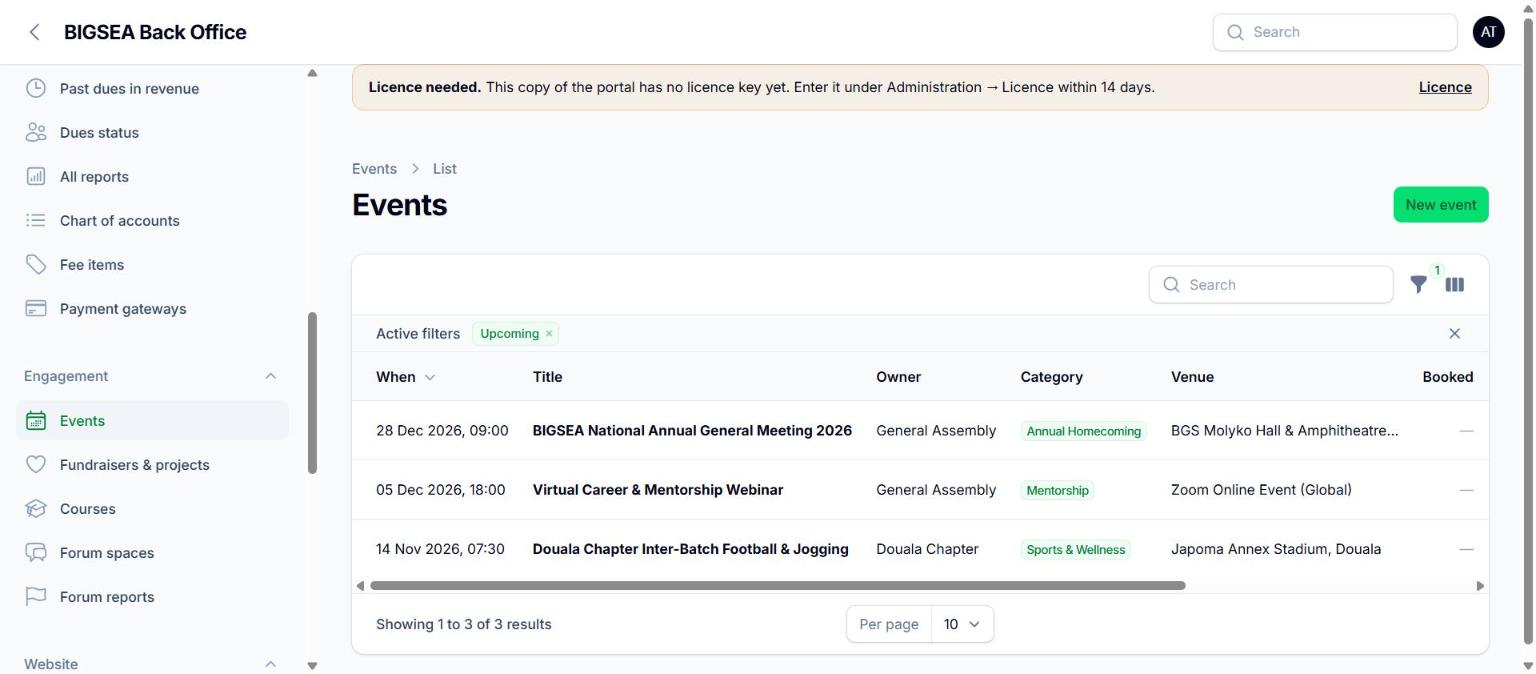This screenshot has width=1536, height=674.
Task: Clear all active filters with X
Action: [1455, 334]
